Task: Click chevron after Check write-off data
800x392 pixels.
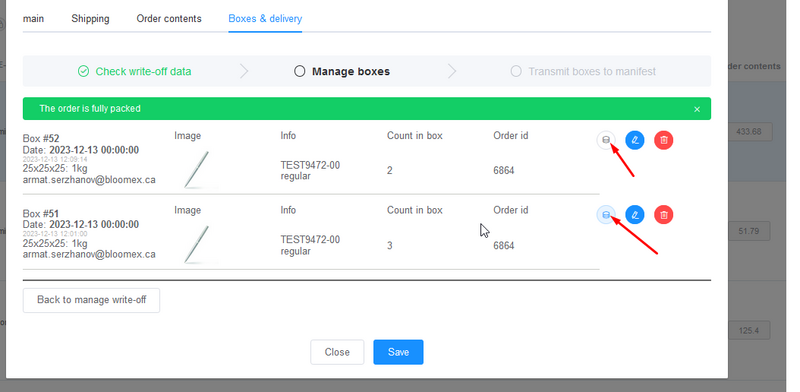Action: (244, 71)
